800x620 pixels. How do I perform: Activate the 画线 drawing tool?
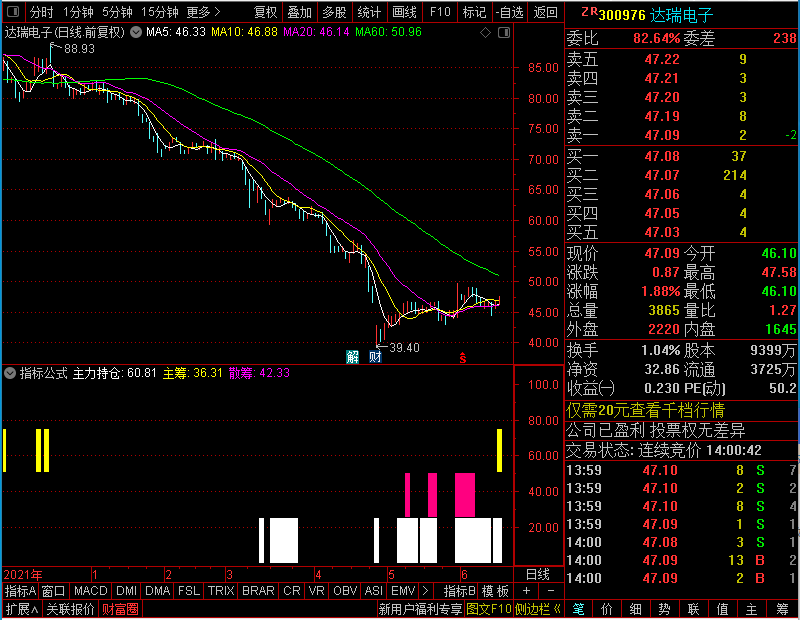coord(404,12)
